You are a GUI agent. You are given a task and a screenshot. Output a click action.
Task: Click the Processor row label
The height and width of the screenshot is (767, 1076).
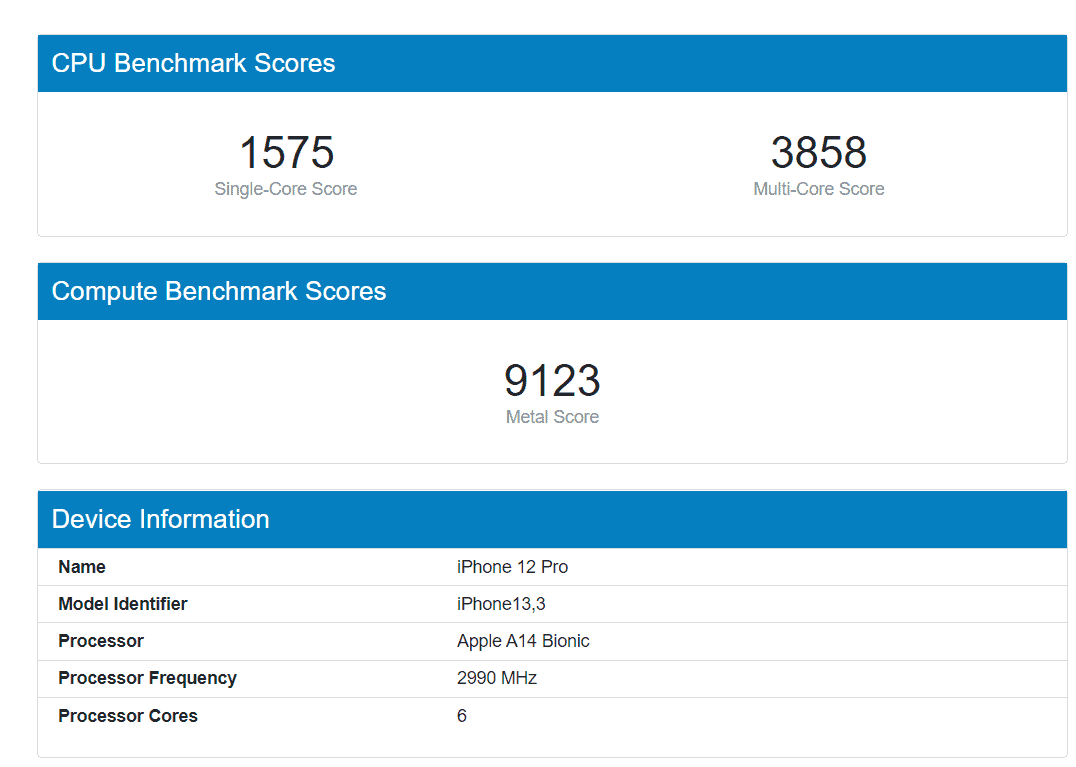tap(101, 641)
